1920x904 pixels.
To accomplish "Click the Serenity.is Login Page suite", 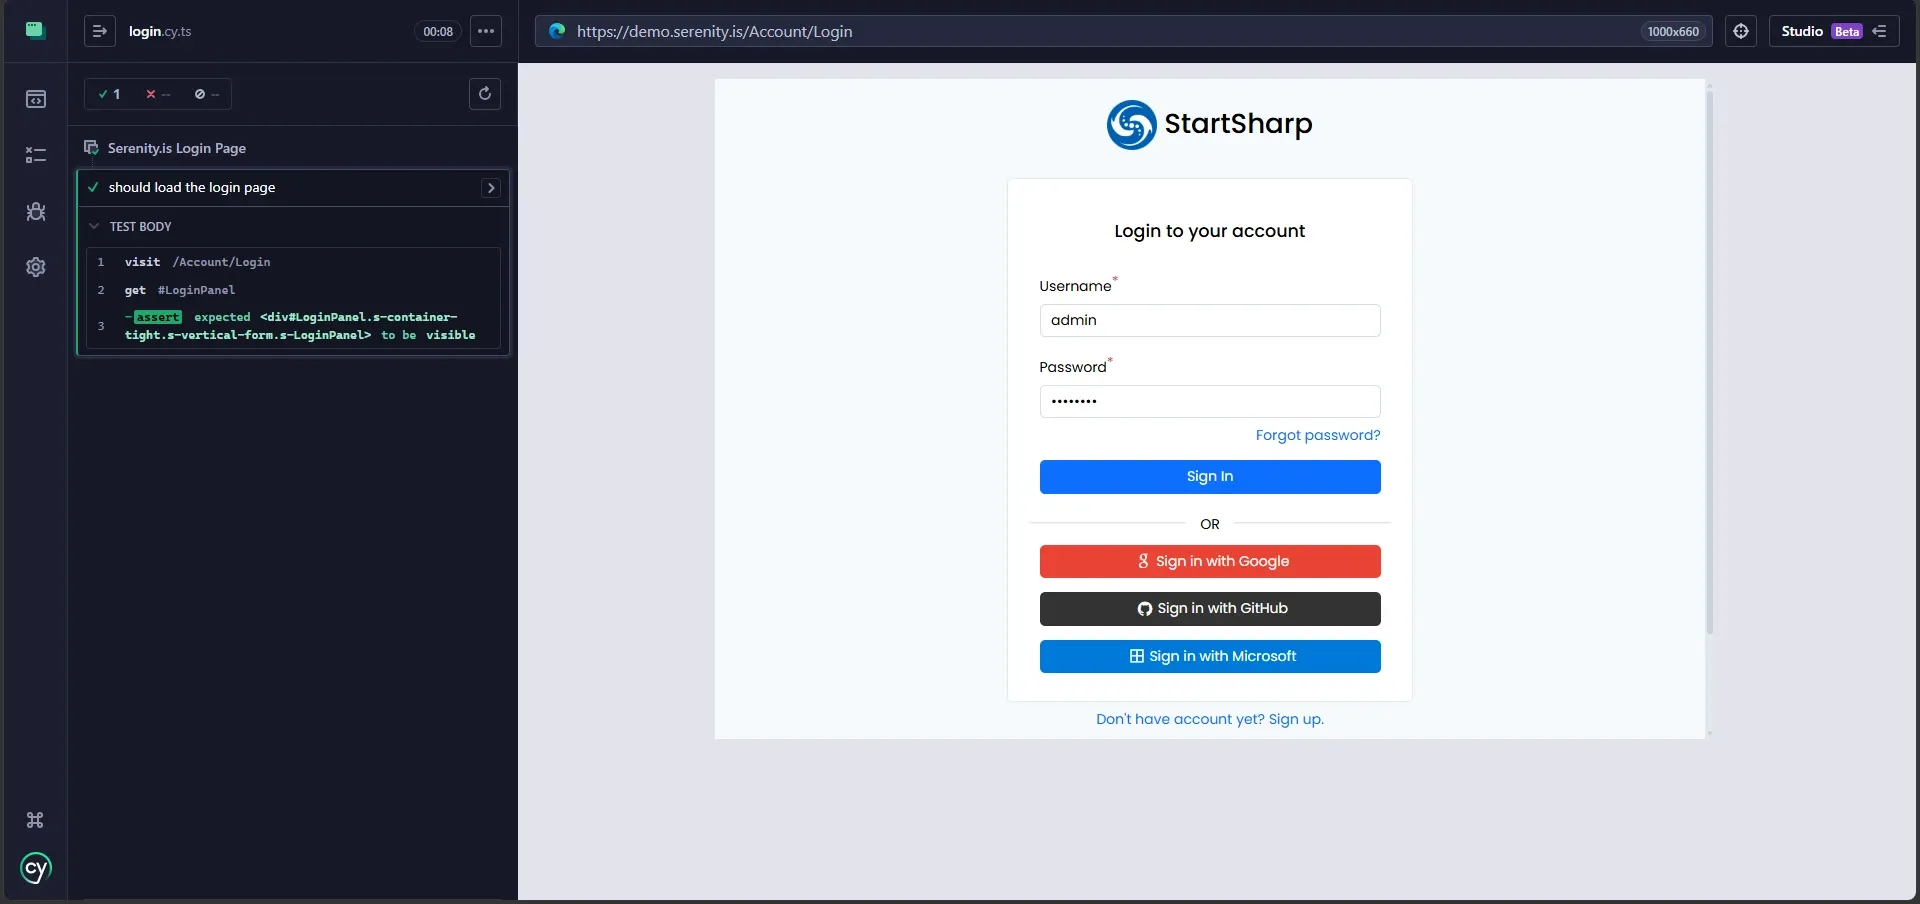I will point(177,148).
